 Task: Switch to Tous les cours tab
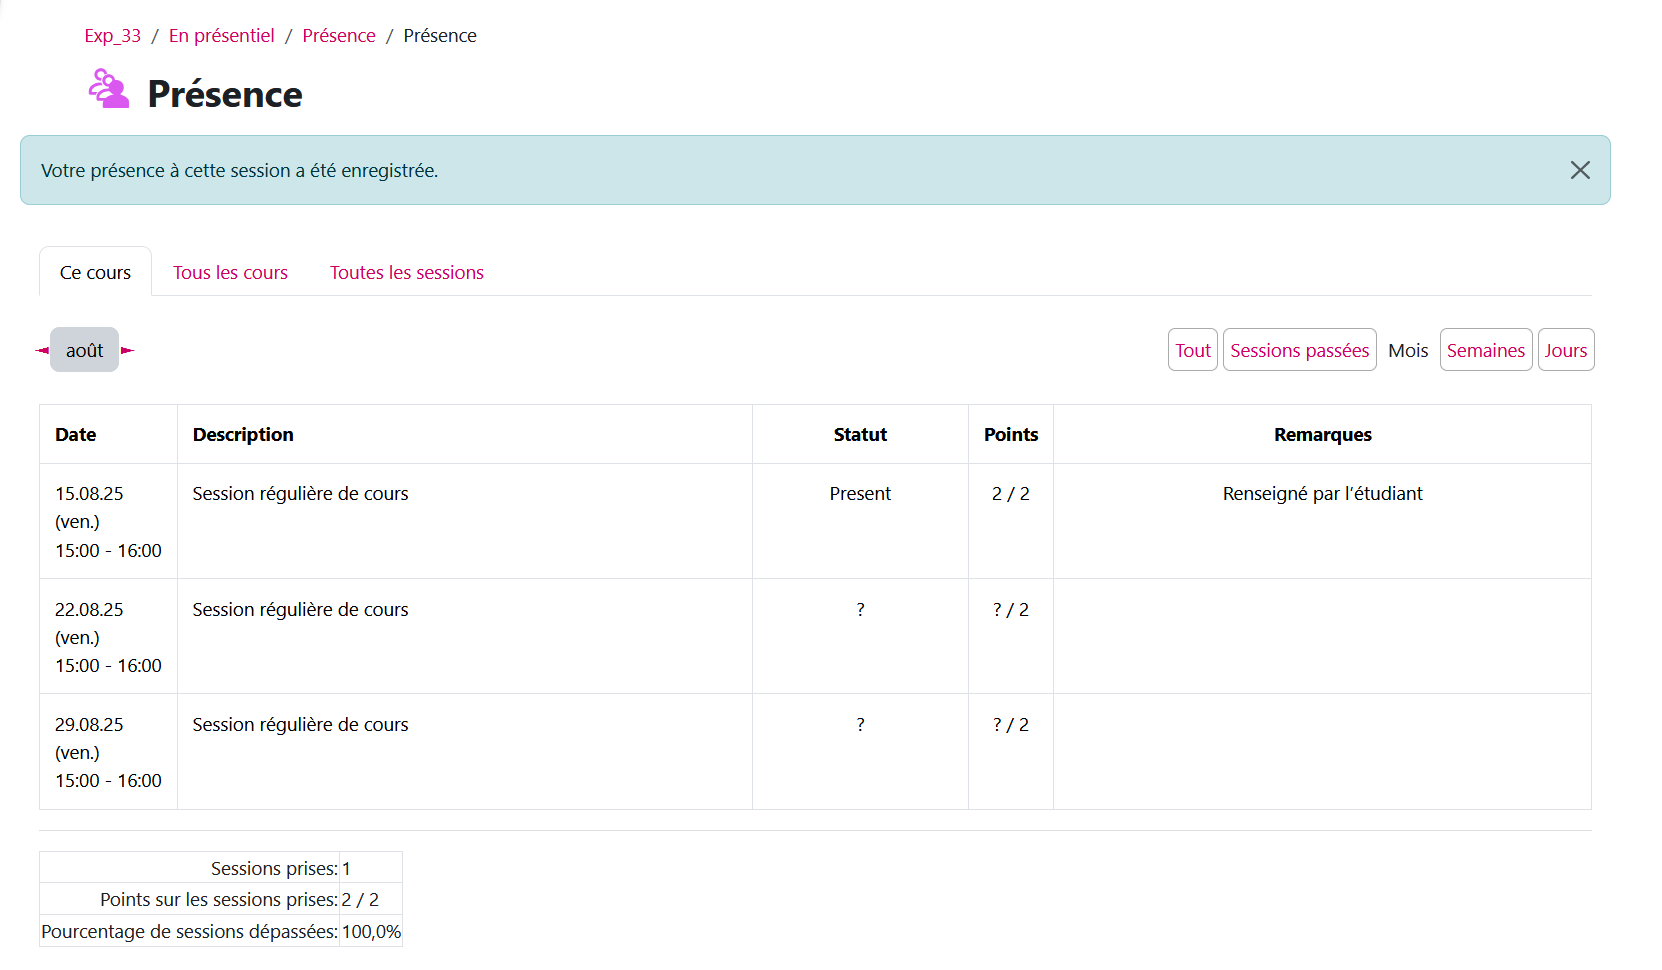tap(230, 273)
